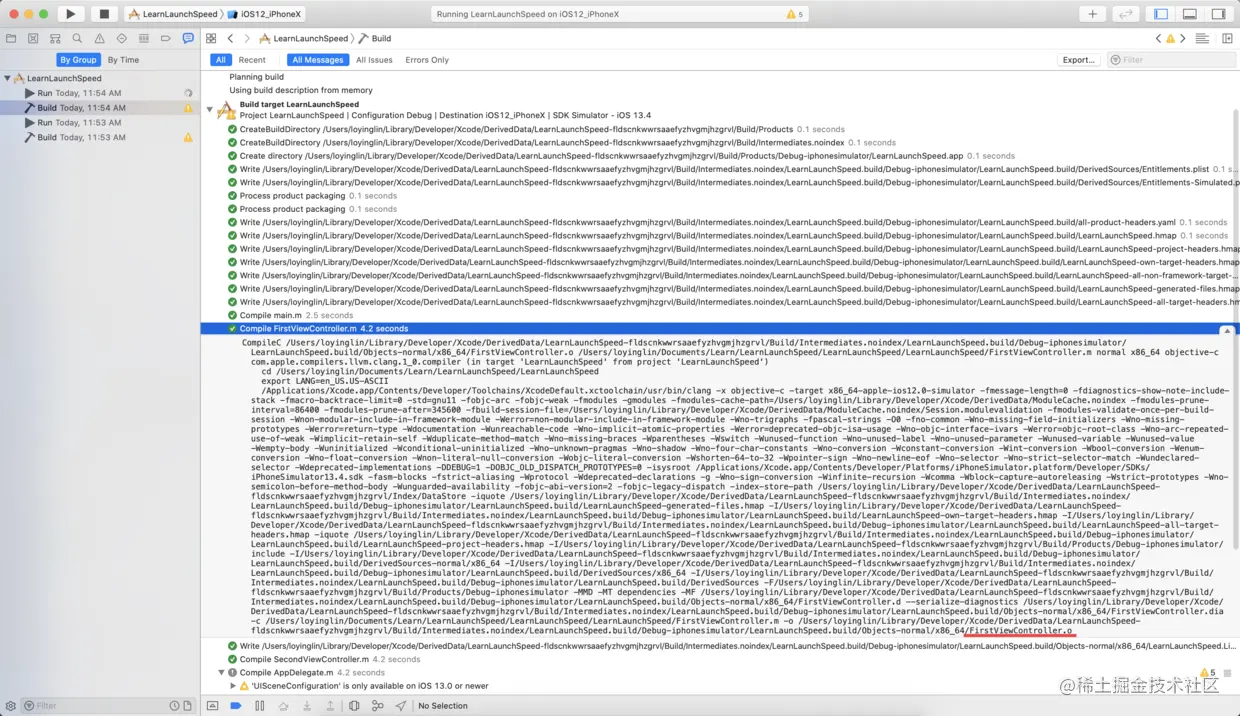
Task: Switch navigator grouping to By Group
Action: [78, 60]
